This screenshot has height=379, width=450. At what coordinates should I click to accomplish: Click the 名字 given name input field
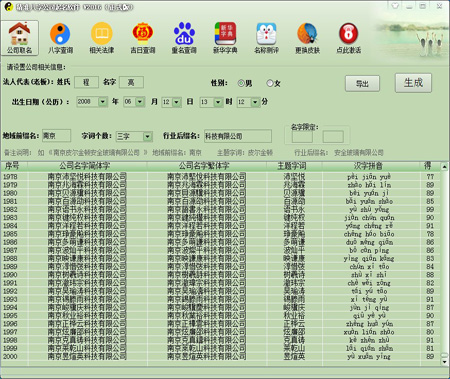tap(131, 82)
